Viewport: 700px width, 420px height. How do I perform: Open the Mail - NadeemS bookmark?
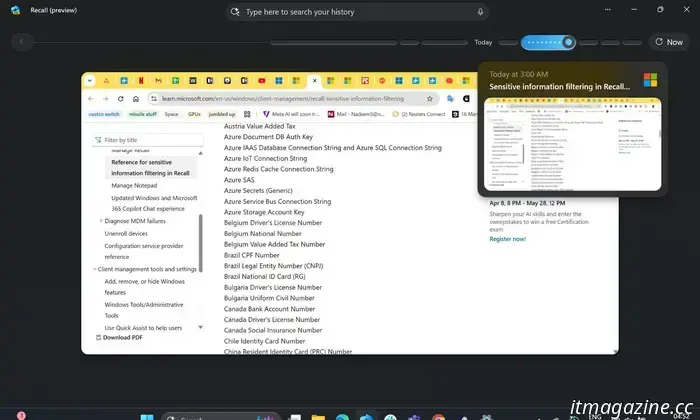pos(356,114)
